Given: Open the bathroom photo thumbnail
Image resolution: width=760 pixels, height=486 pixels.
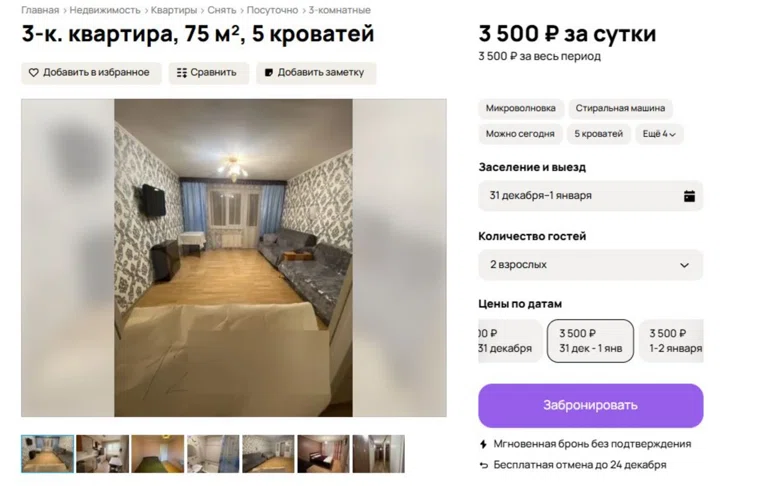Looking at the screenshot, I should click(213, 454).
